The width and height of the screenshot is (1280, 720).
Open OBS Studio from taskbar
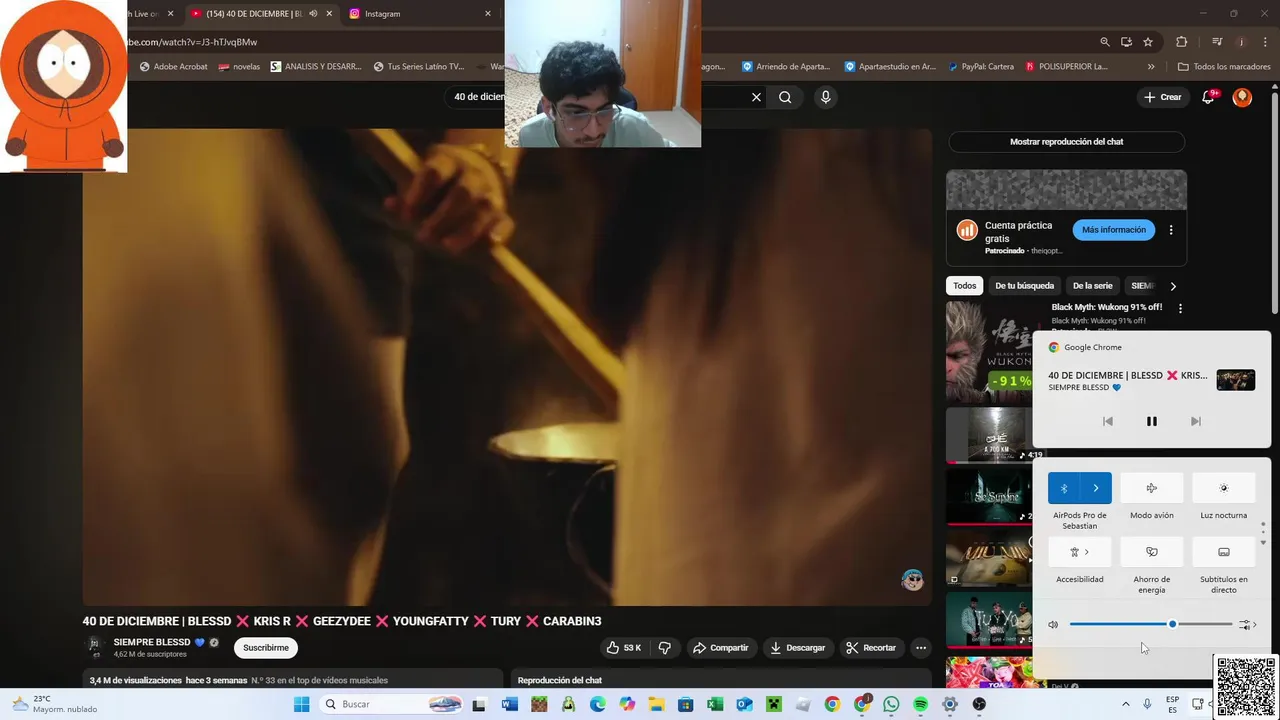(979, 704)
